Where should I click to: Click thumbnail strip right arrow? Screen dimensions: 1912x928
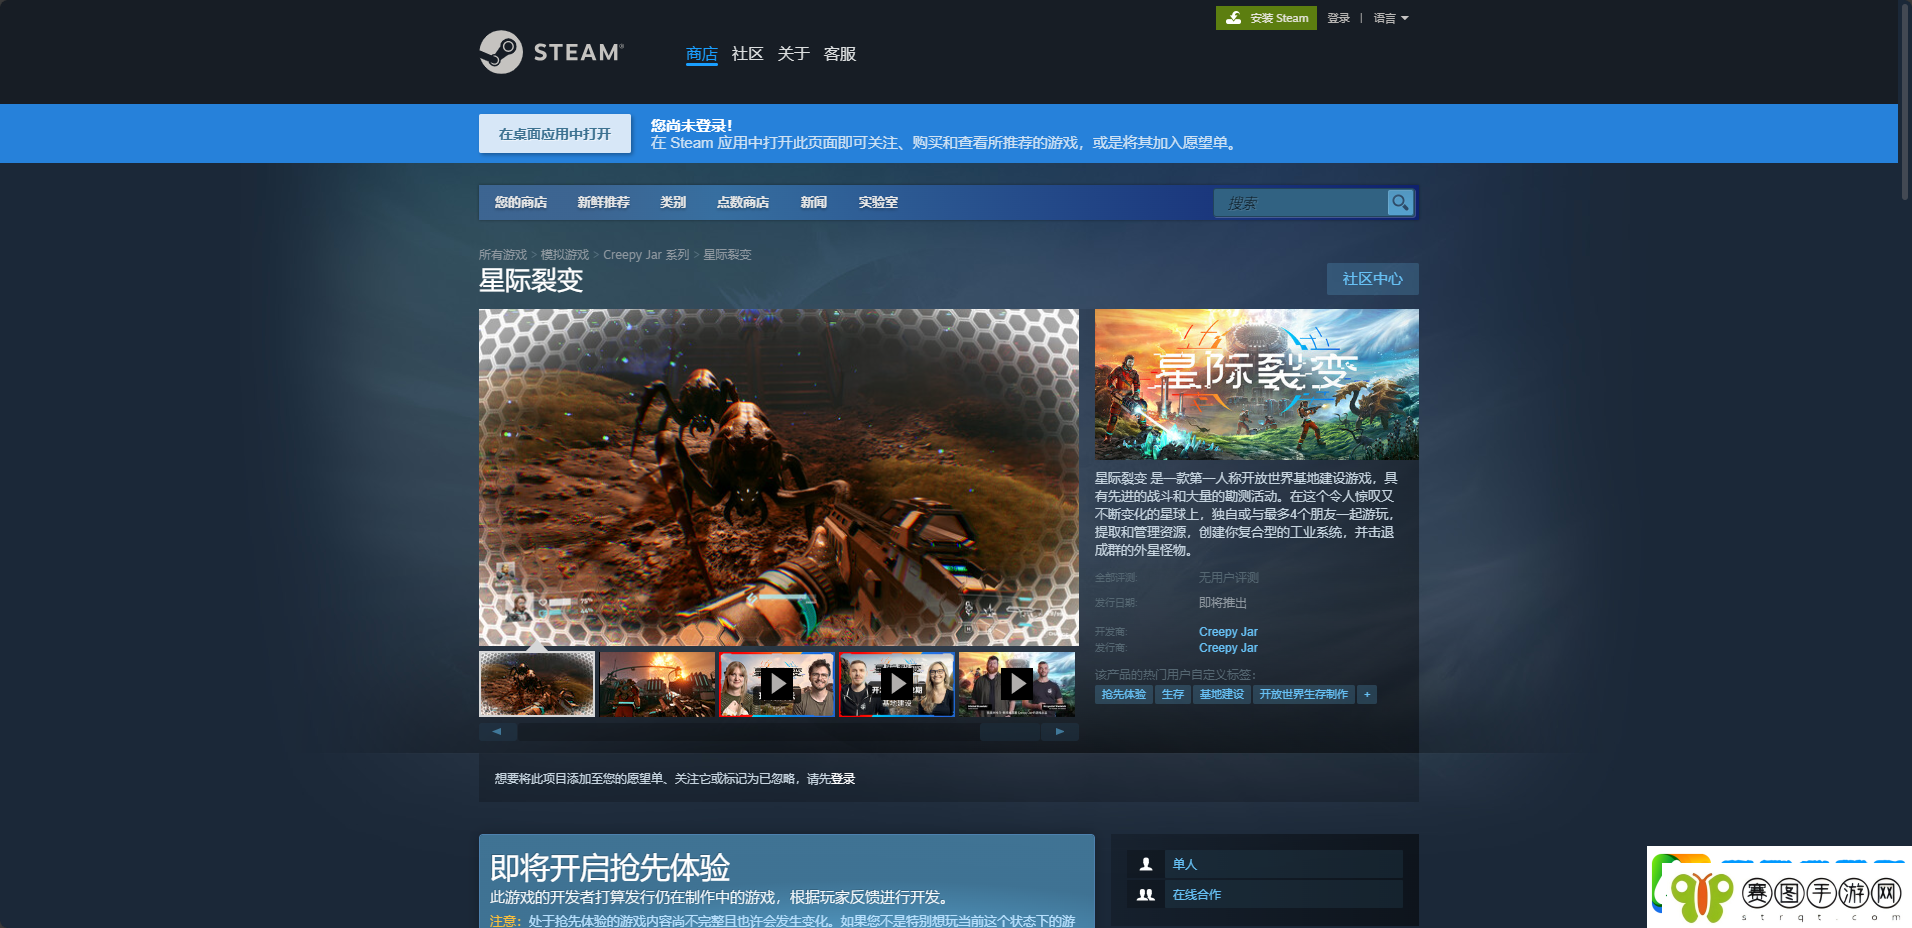pos(1060,732)
